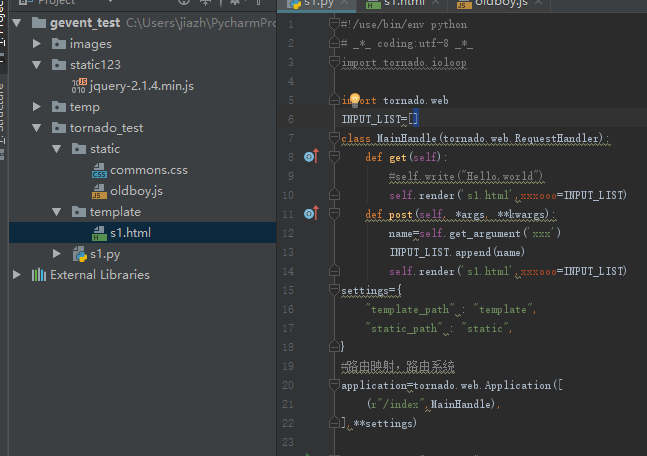Expand the temp folder arrow

[37, 107]
